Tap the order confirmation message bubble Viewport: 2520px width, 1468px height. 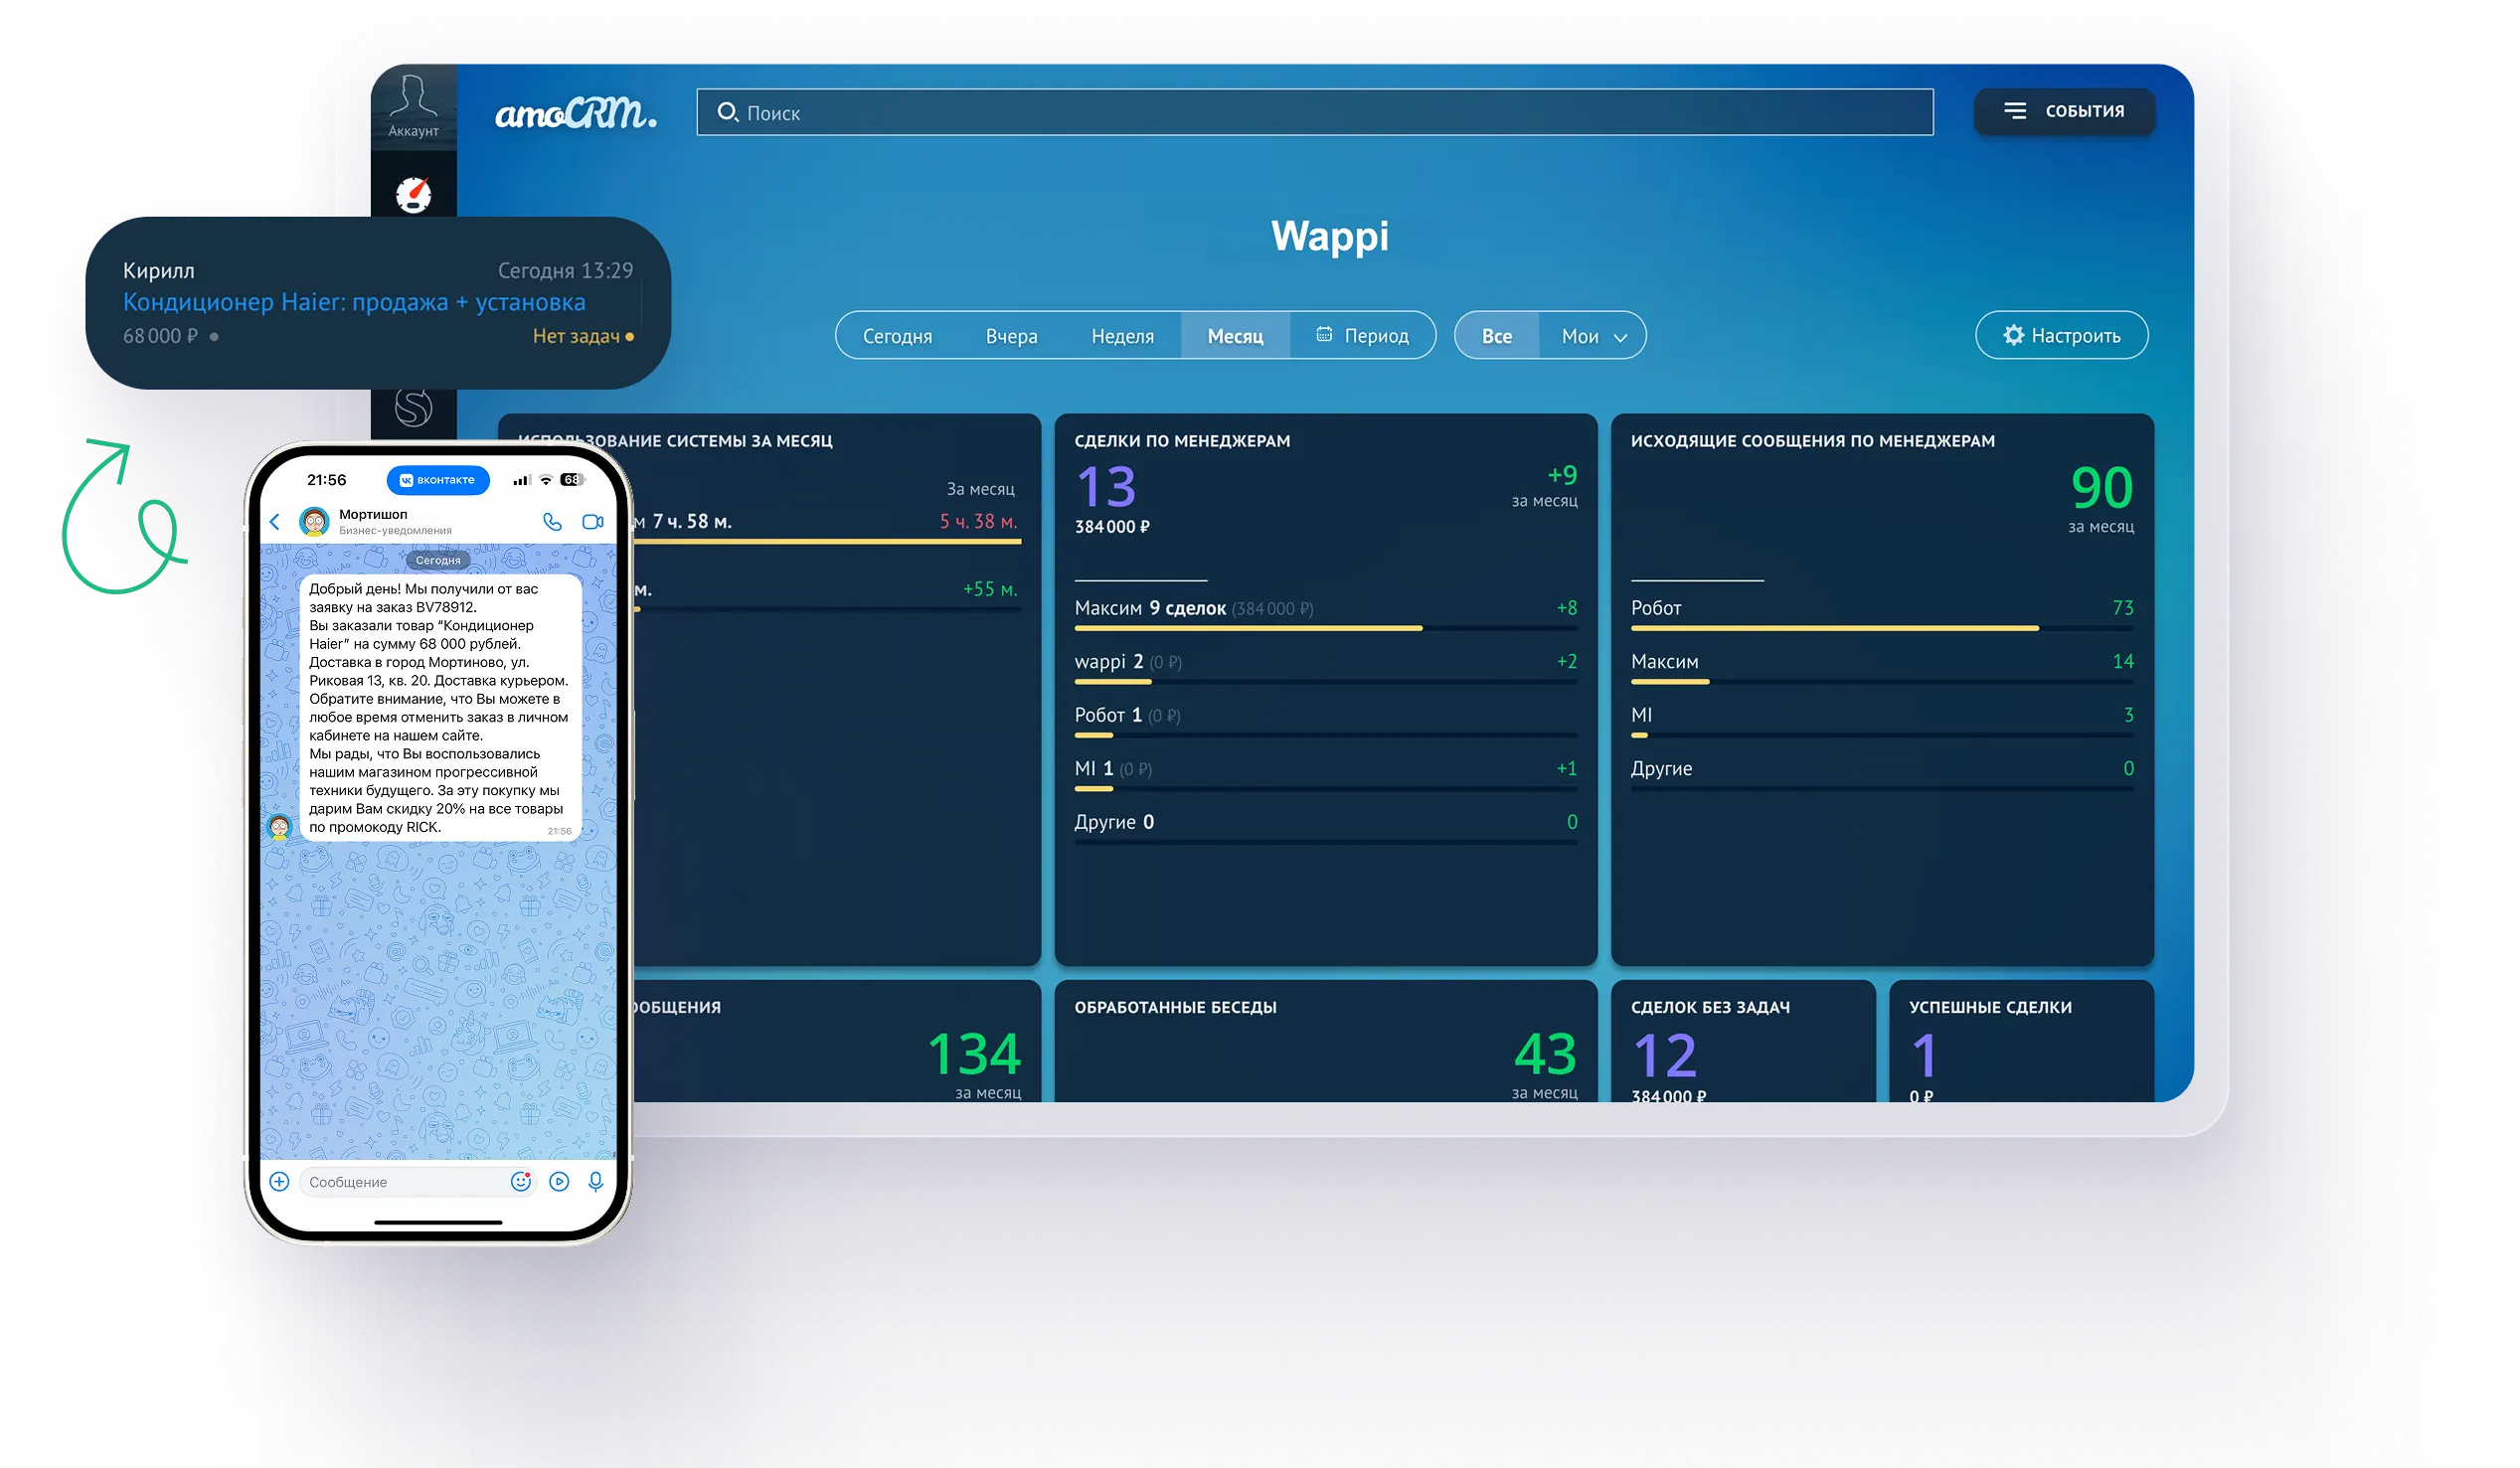[x=441, y=707]
